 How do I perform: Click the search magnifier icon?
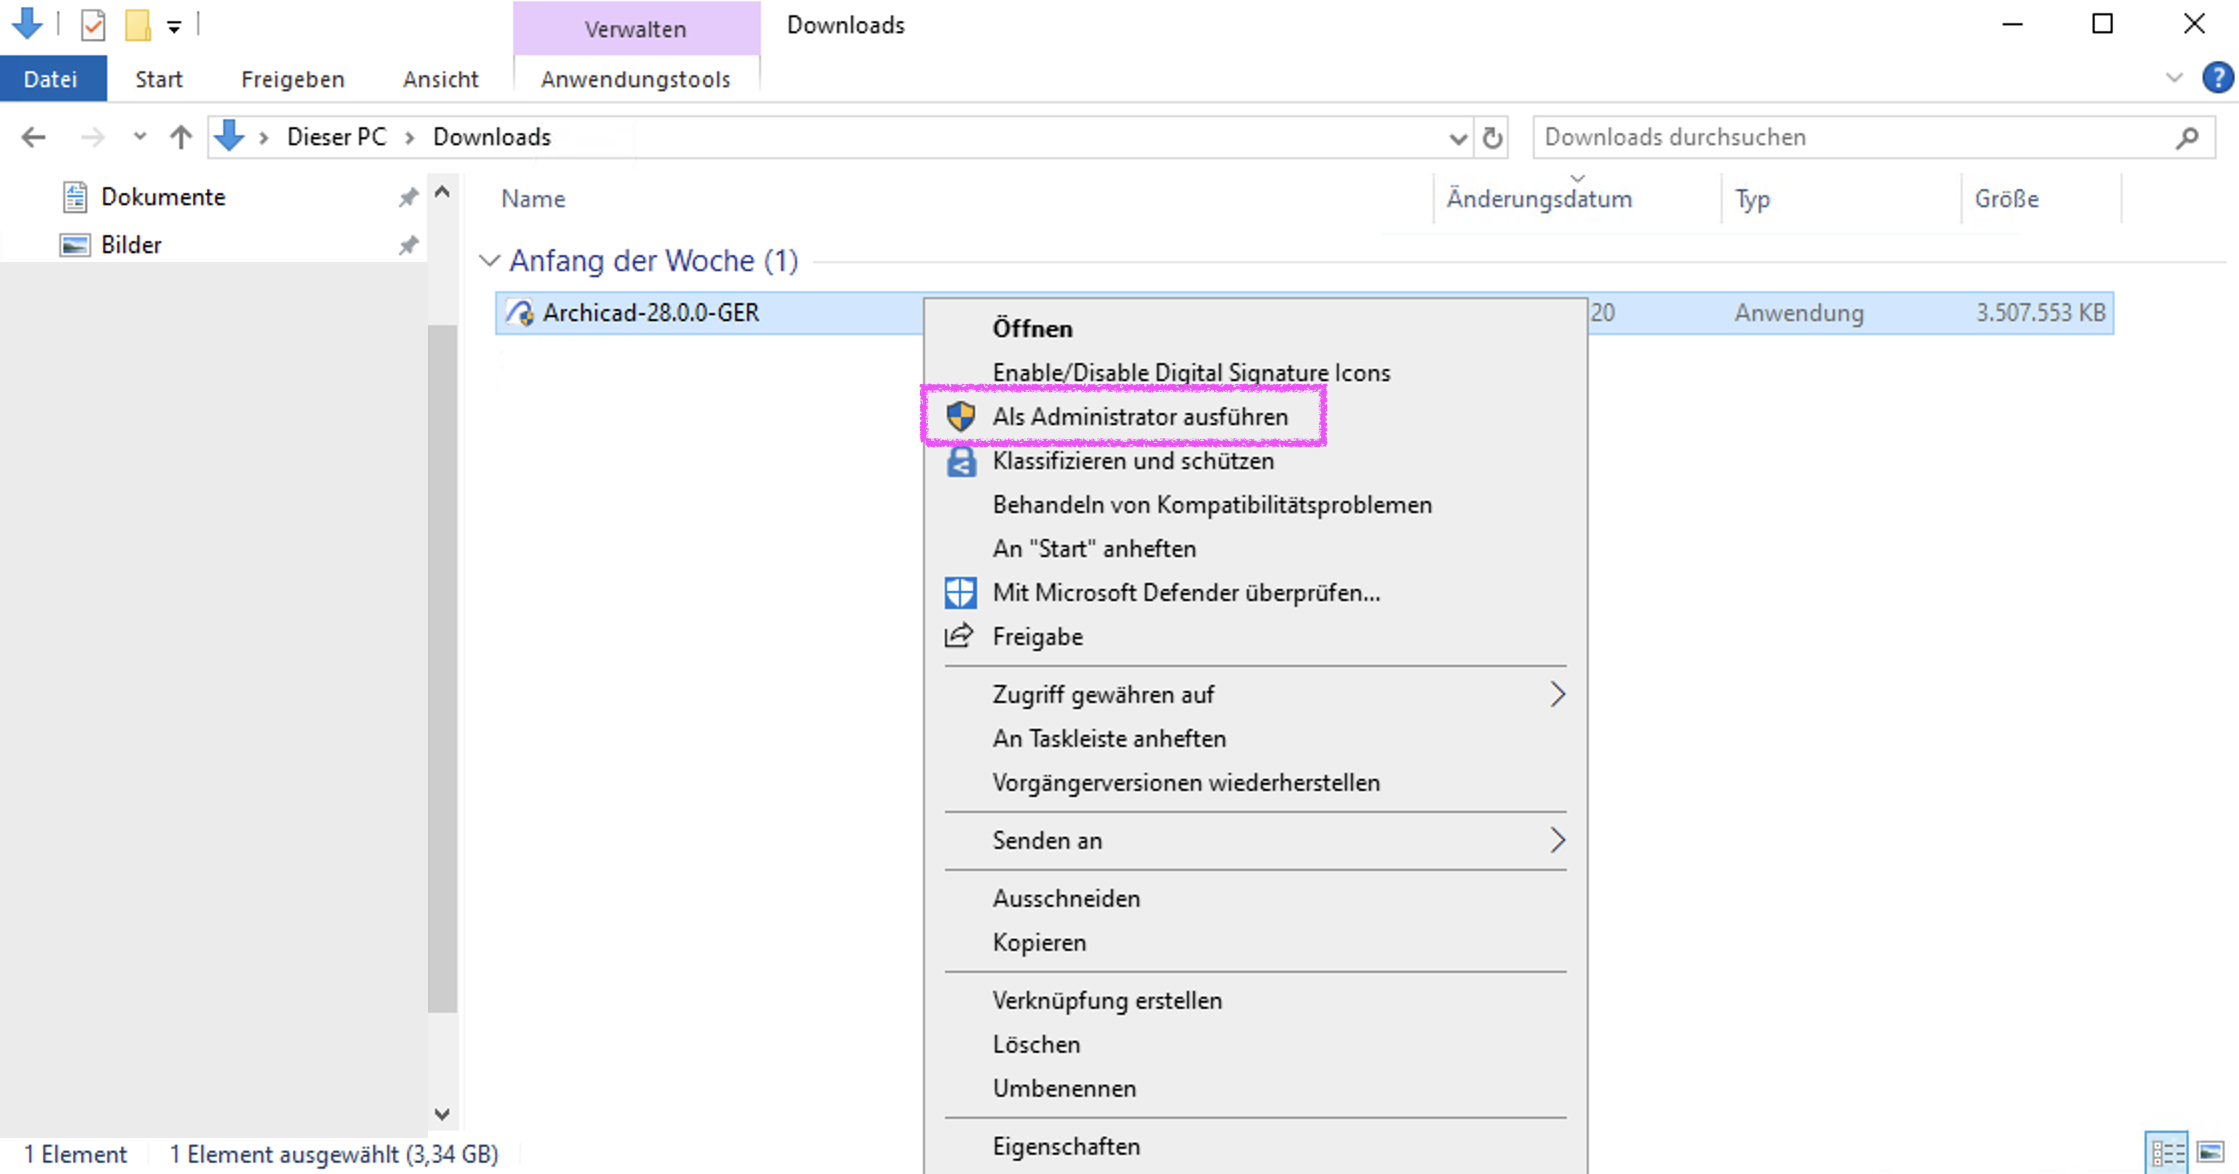2187,137
